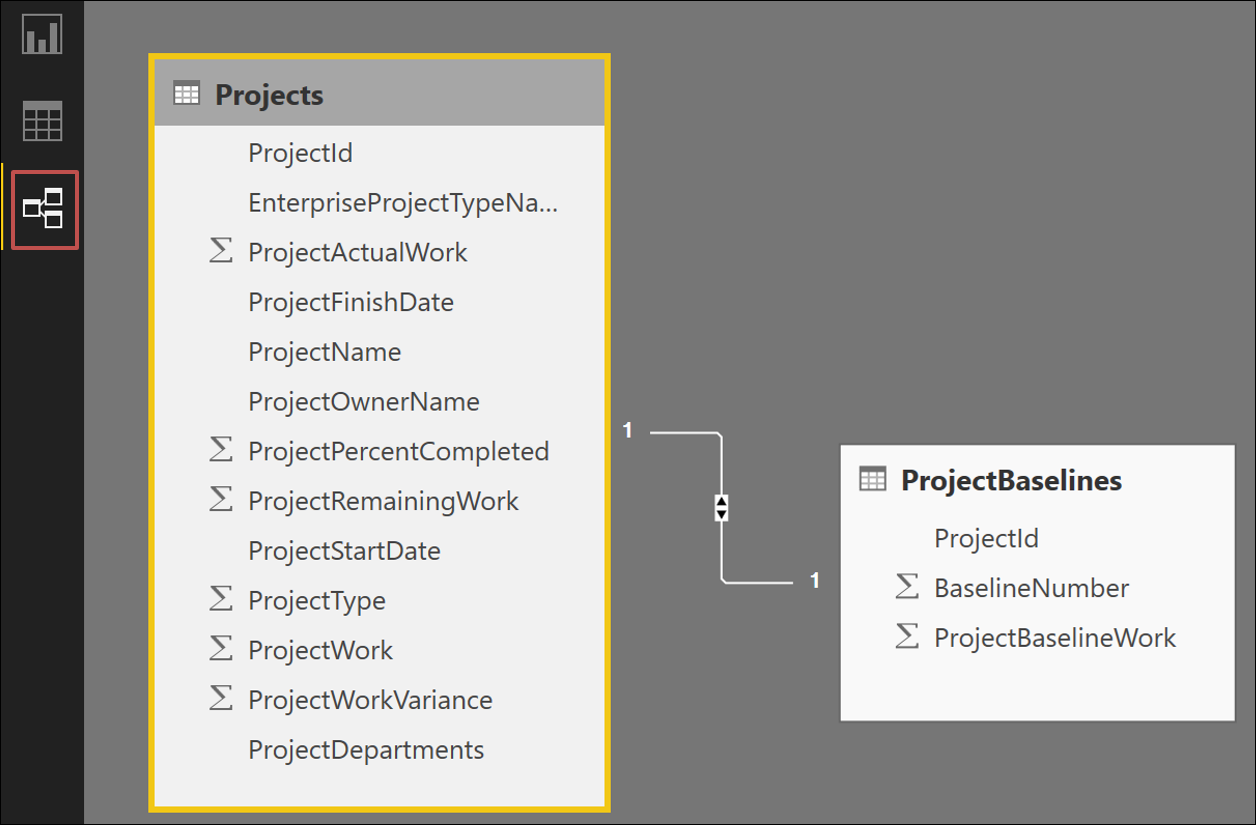
Task: Select ProjectId in ProjectBaselines table
Action: click(986, 538)
